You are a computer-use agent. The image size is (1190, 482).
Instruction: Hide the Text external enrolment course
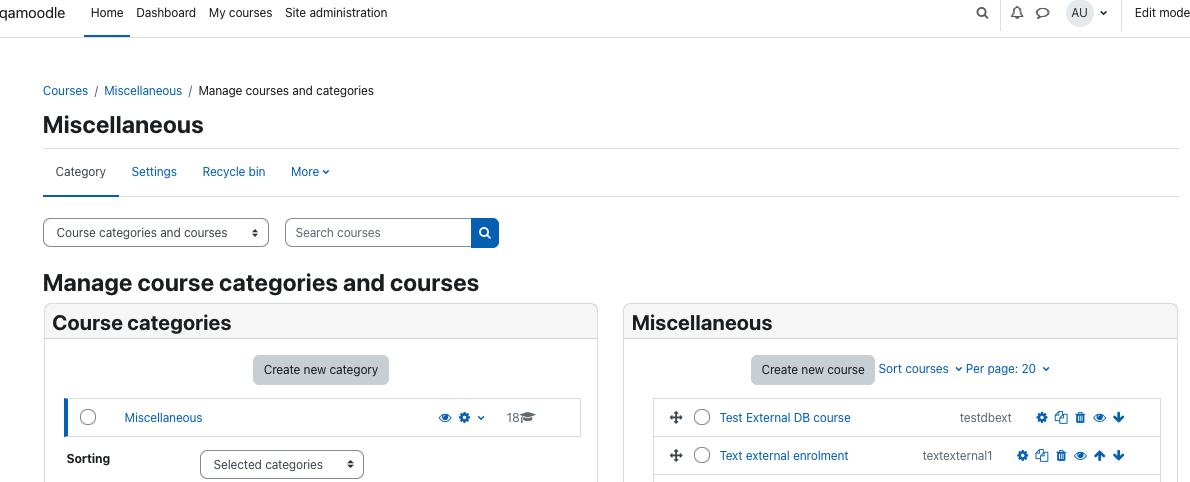pyautogui.click(x=1081, y=455)
